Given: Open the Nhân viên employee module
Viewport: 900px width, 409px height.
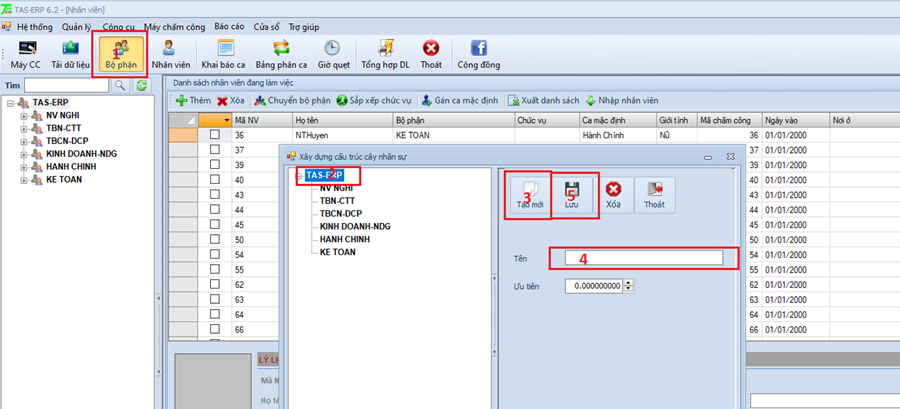Looking at the screenshot, I should click(x=169, y=54).
